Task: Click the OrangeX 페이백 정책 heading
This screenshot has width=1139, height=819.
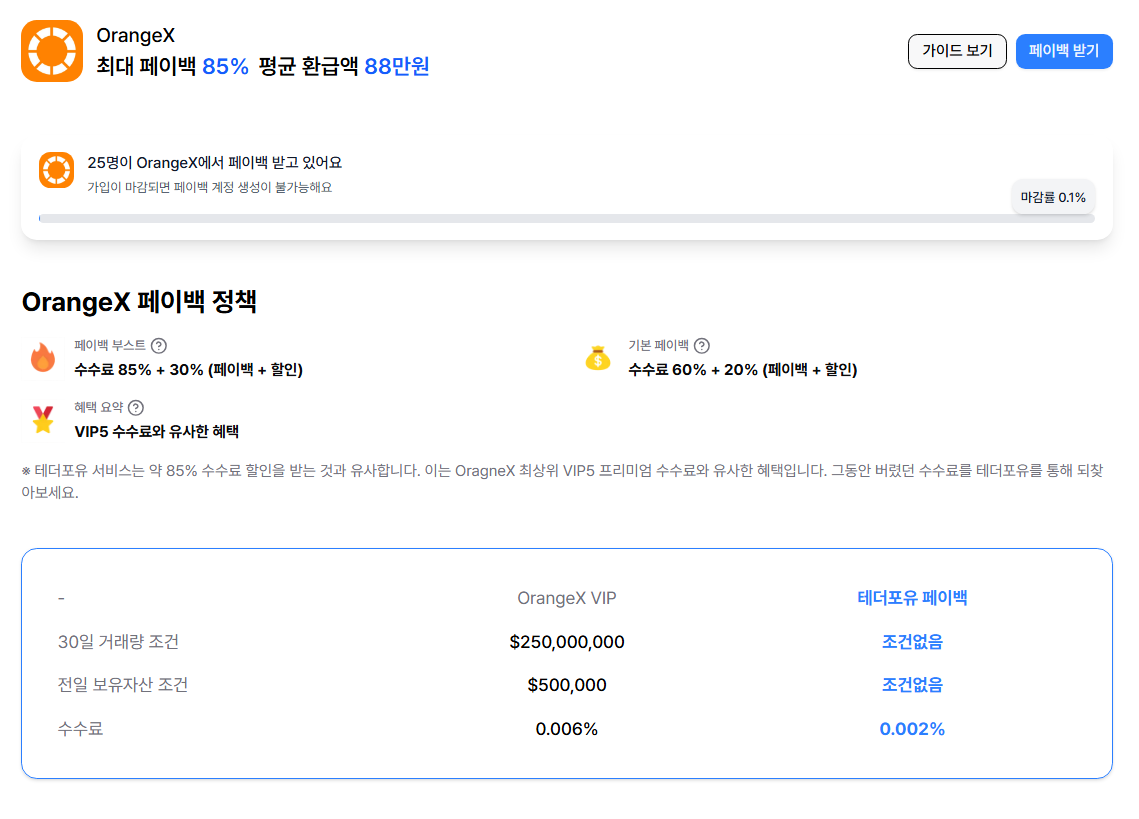Action: [139, 301]
